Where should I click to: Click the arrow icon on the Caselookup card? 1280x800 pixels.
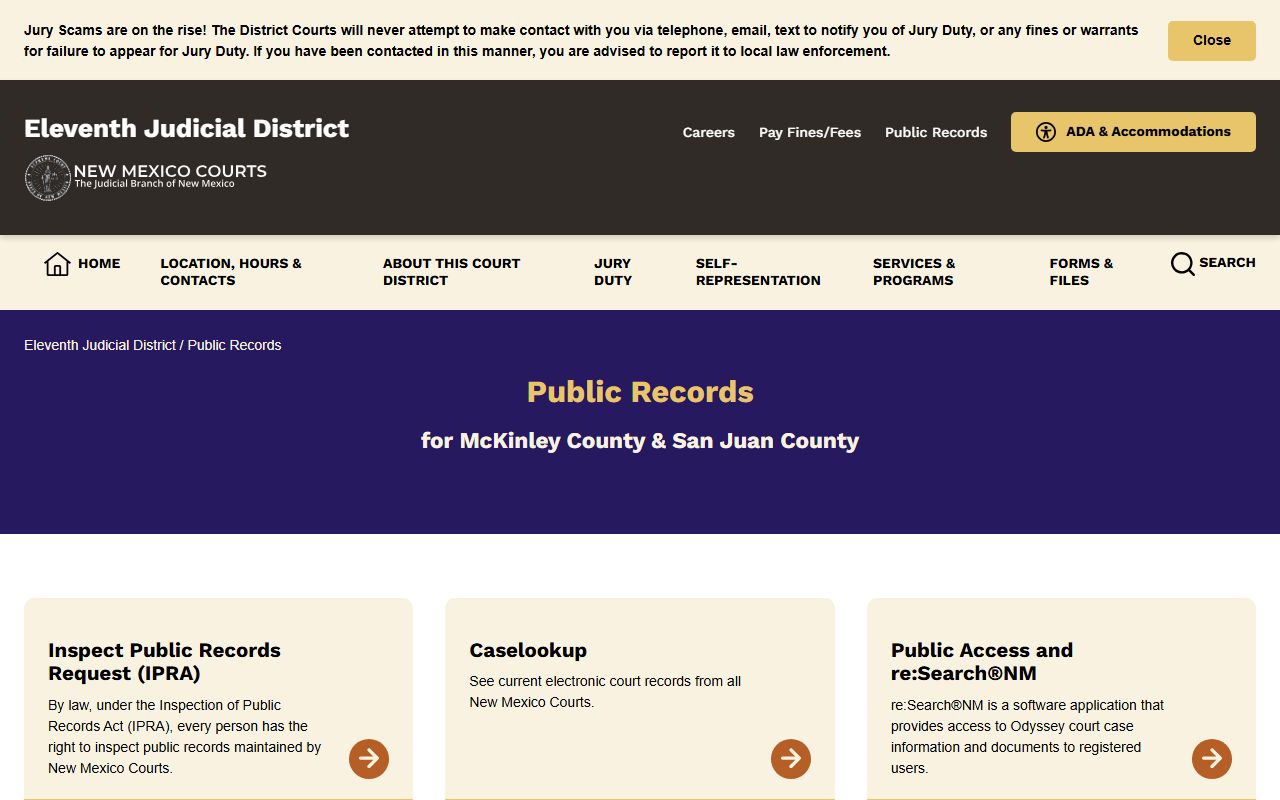click(791, 759)
